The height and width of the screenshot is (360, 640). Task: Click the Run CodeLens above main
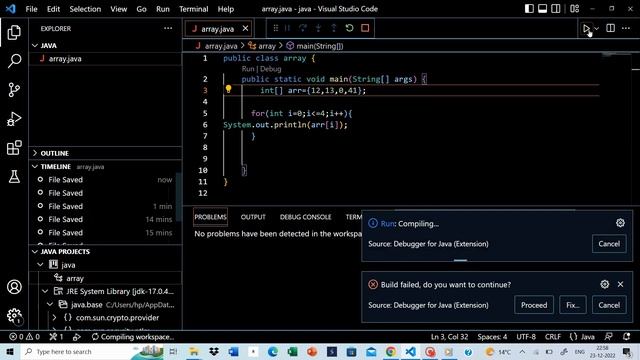248,69
